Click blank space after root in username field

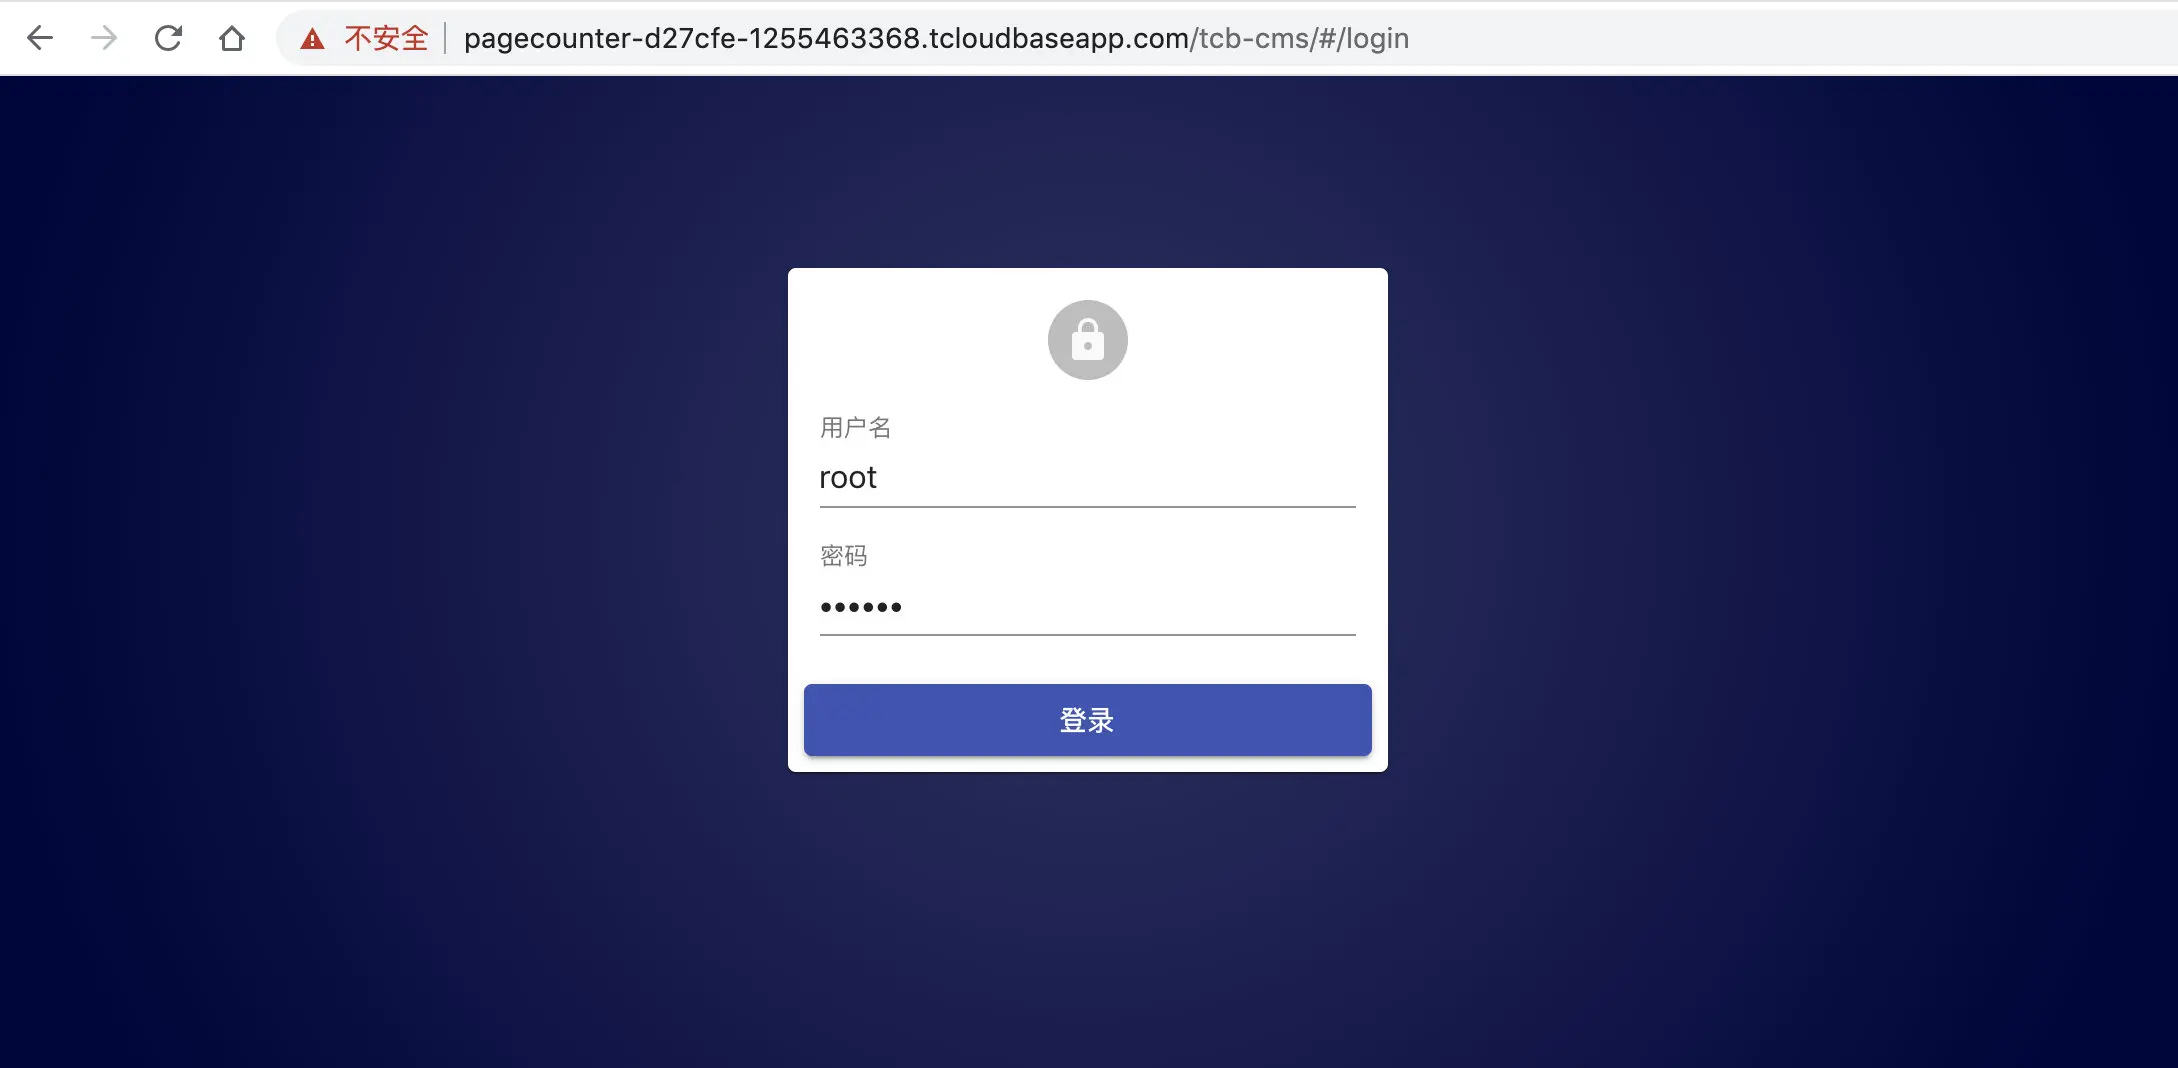(x=1120, y=478)
